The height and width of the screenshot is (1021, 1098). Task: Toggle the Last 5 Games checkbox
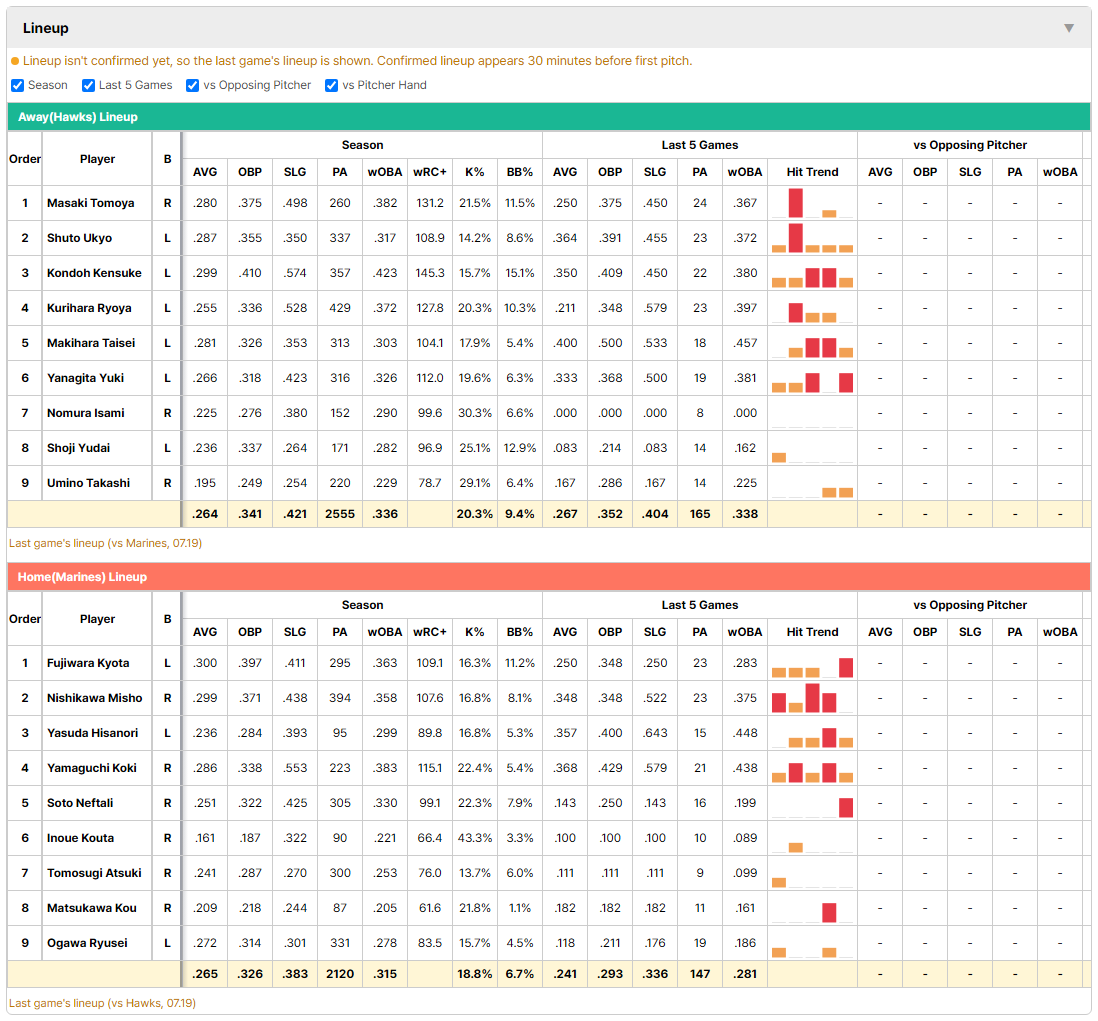pos(88,85)
